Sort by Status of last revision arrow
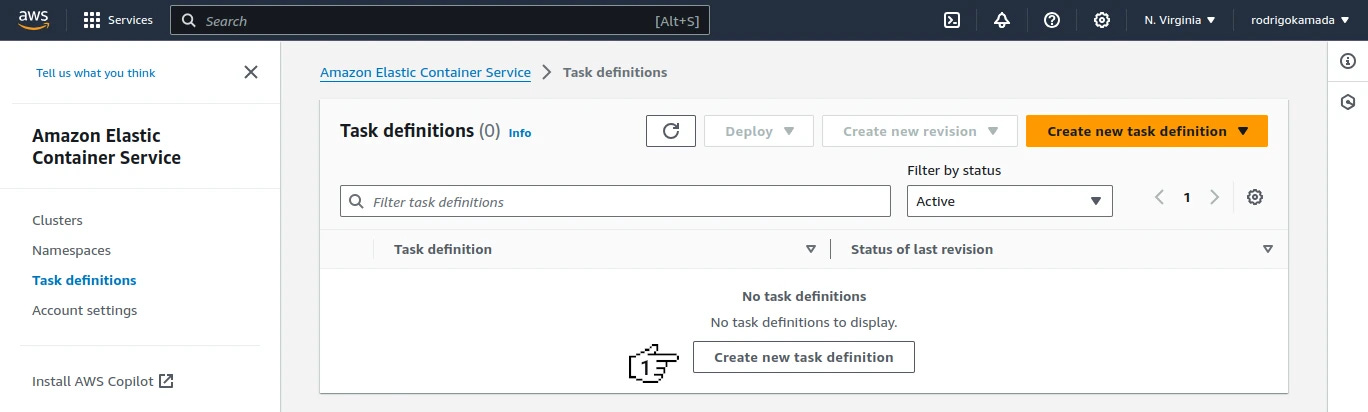This screenshot has height=412, width=1368. click(1268, 249)
